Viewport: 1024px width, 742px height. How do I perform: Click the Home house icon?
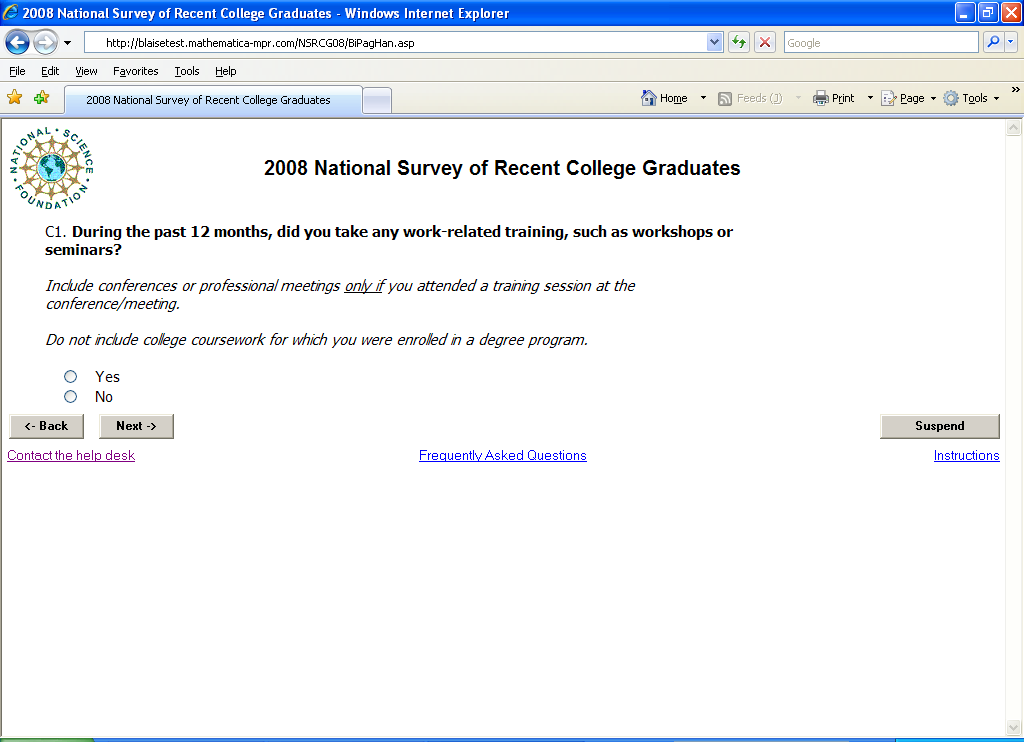(649, 98)
